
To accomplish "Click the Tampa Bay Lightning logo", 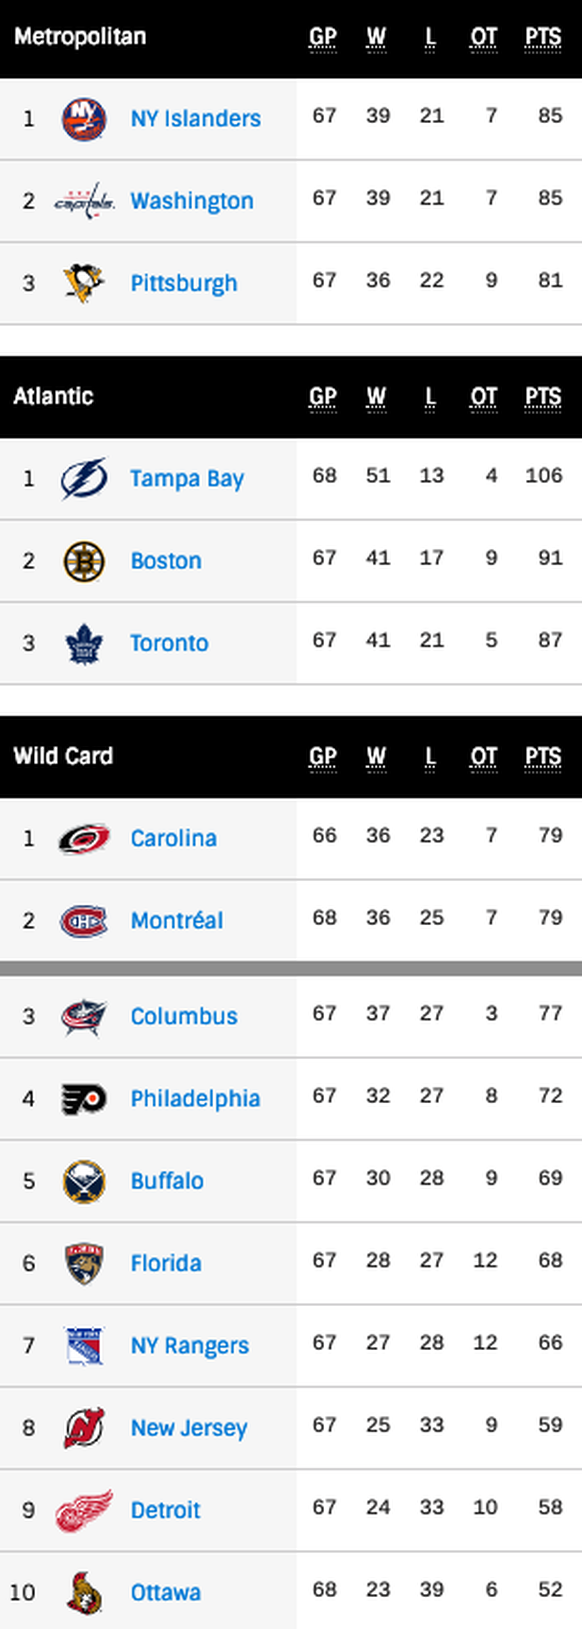I will pyautogui.click(x=84, y=479).
